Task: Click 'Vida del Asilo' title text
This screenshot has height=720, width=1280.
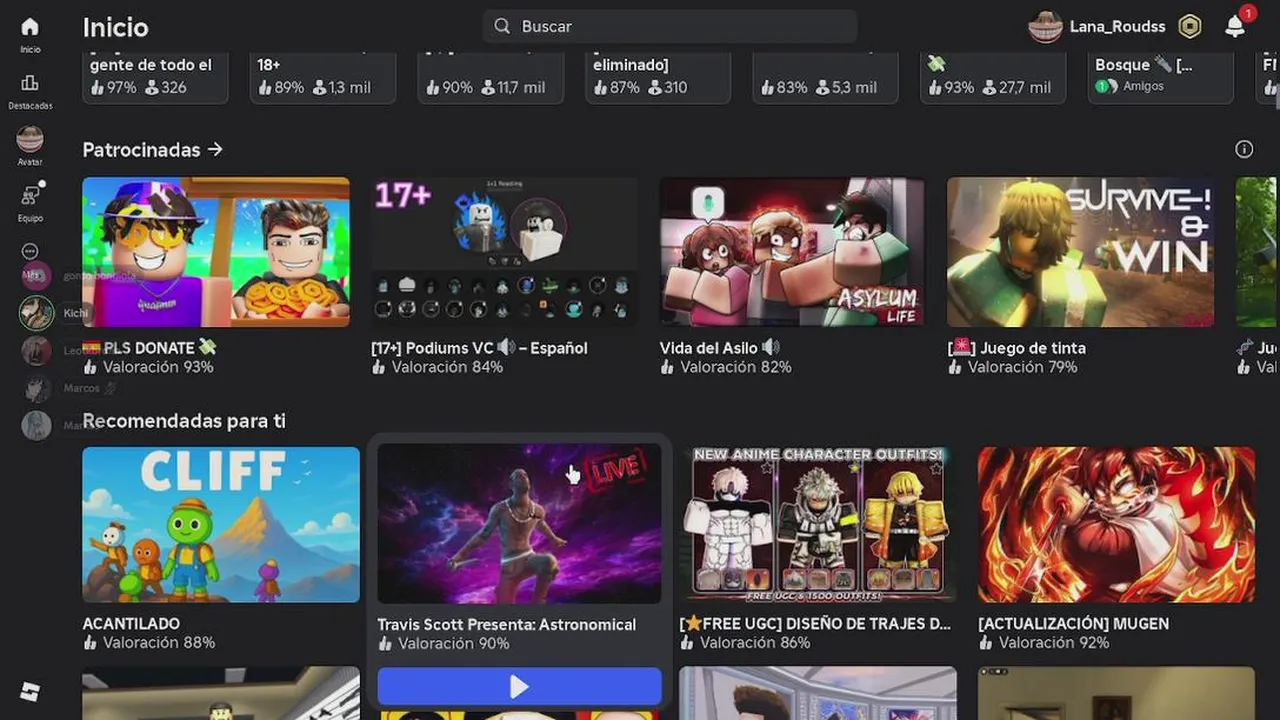Action: point(719,348)
